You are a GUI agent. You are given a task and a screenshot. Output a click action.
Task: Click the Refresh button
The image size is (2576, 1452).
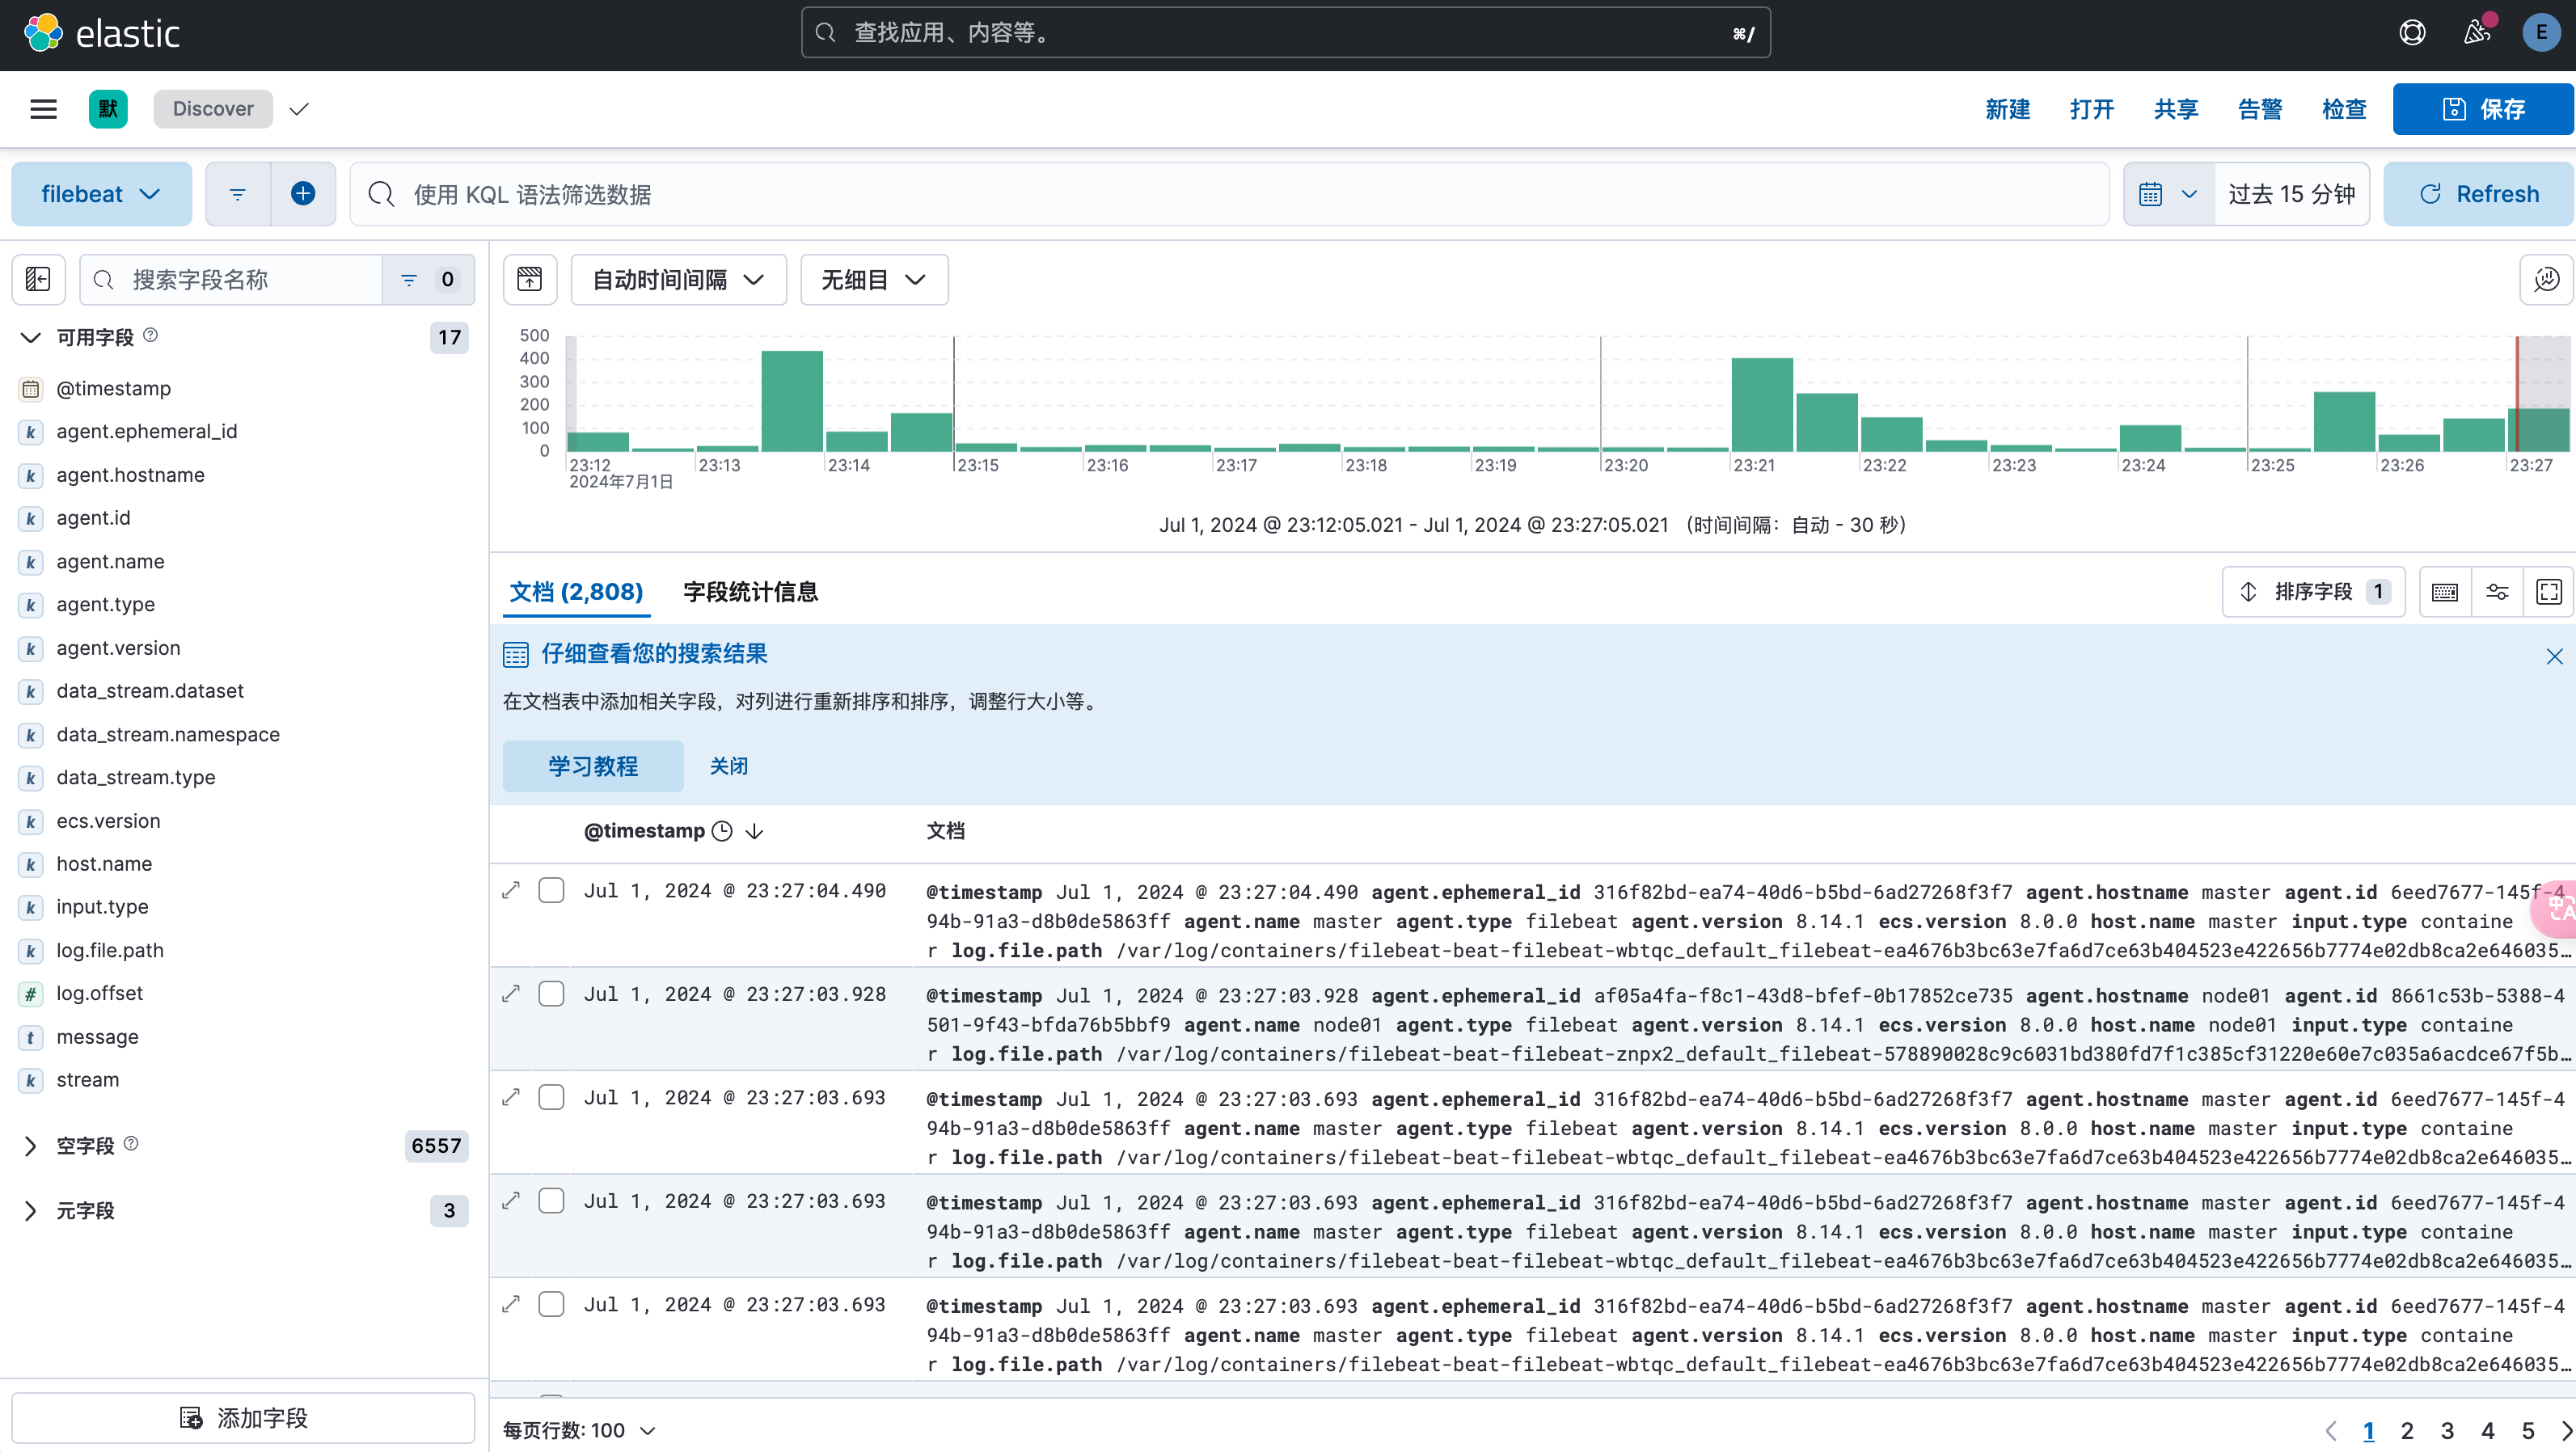click(x=2478, y=194)
